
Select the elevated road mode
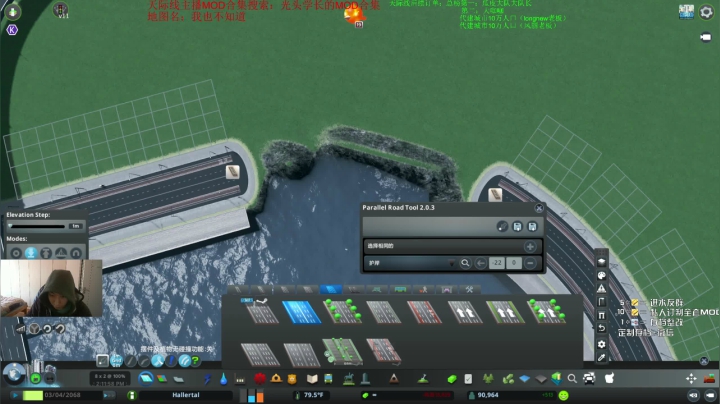[x=46, y=252]
